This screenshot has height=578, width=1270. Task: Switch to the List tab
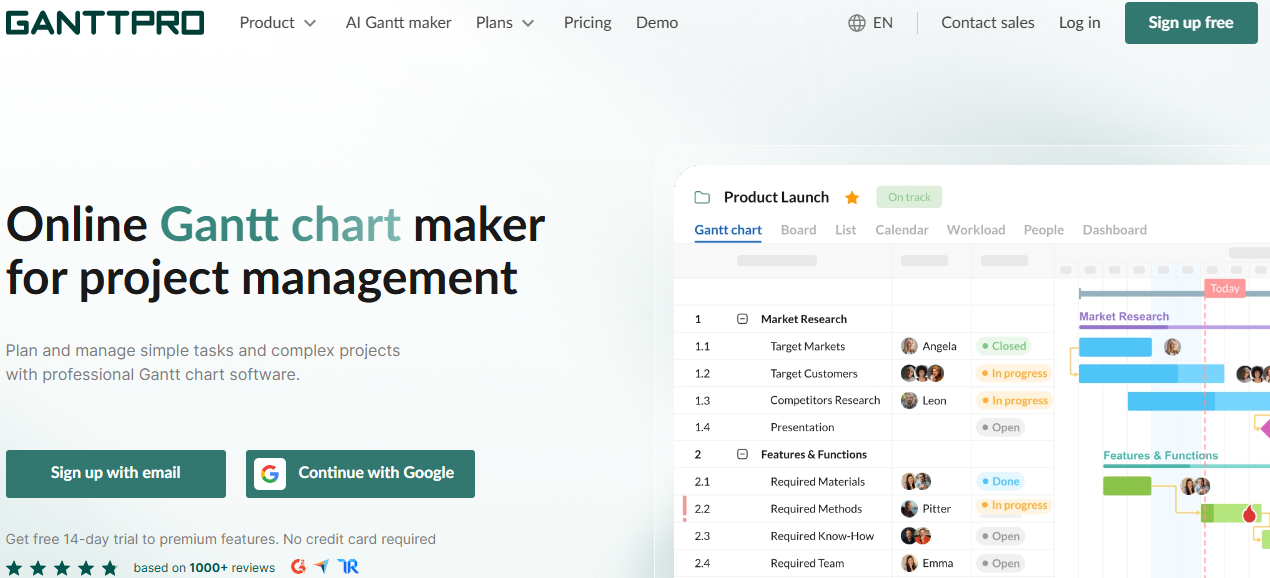pos(846,230)
